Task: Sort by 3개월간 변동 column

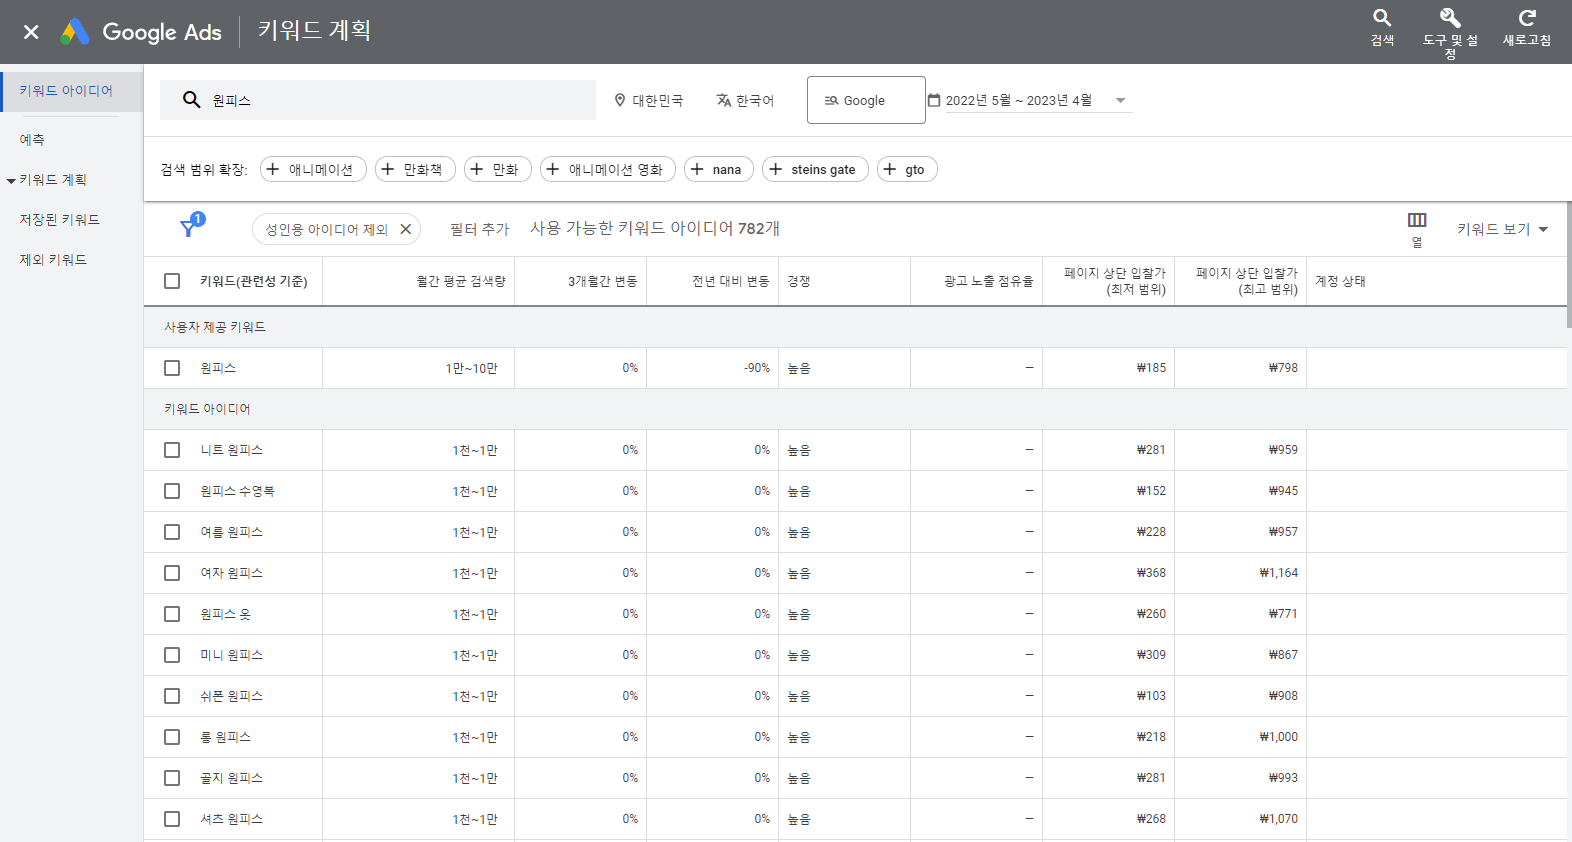Action: coord(602,281)
